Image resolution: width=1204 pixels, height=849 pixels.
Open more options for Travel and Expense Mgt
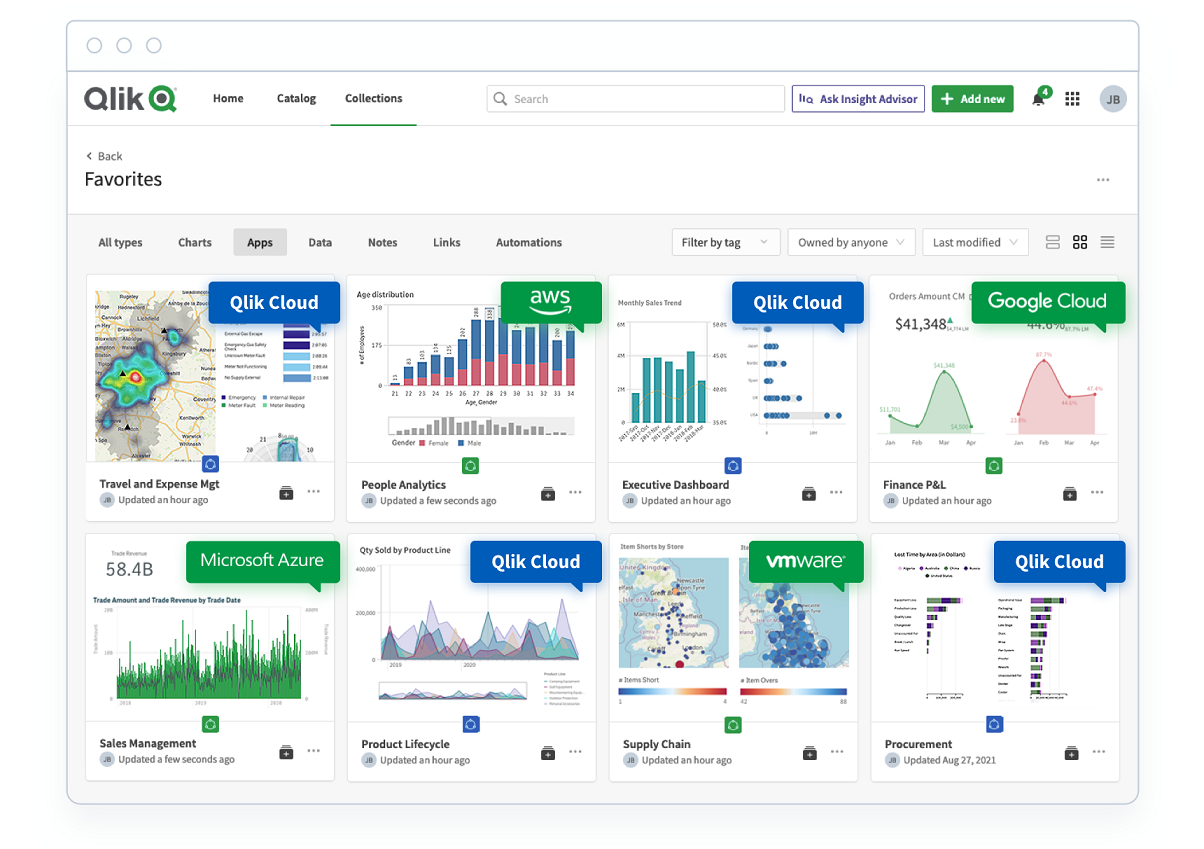click(x=314, y=492)
